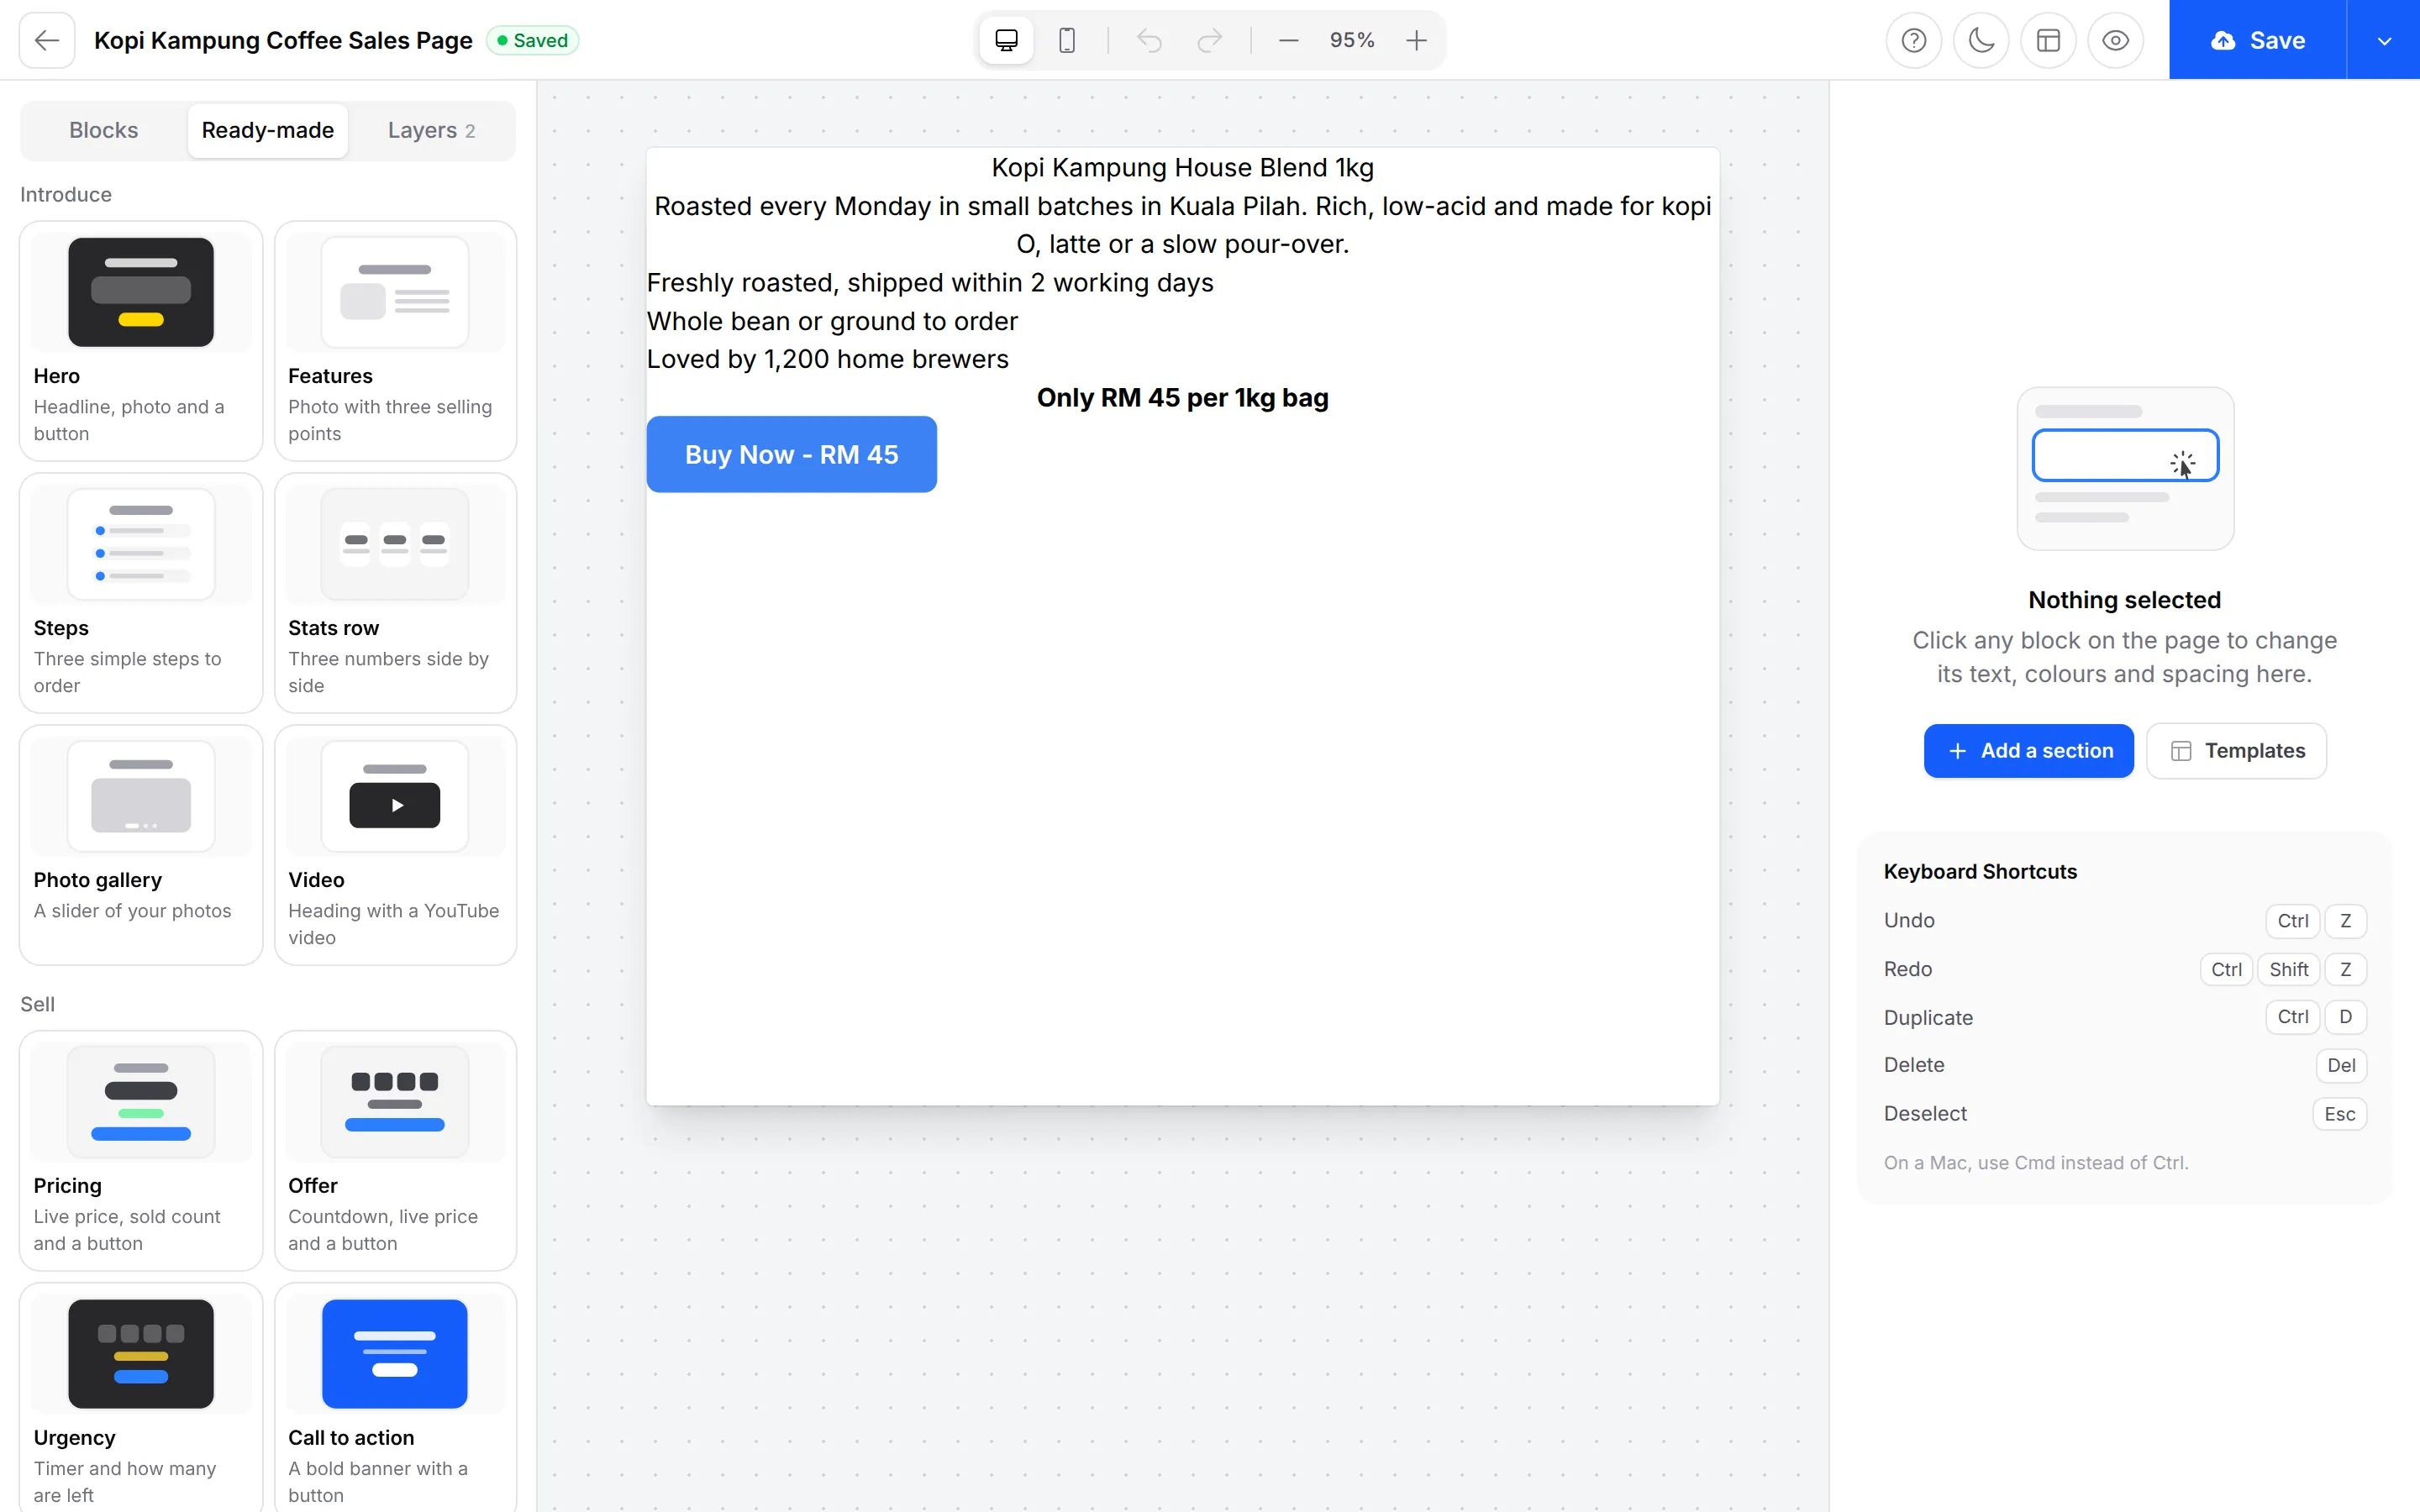The width and height of the screenshot is (2420, 1512).
Task: Click the Buy Now - RM 45 button
Action: (x=791, y=454)
